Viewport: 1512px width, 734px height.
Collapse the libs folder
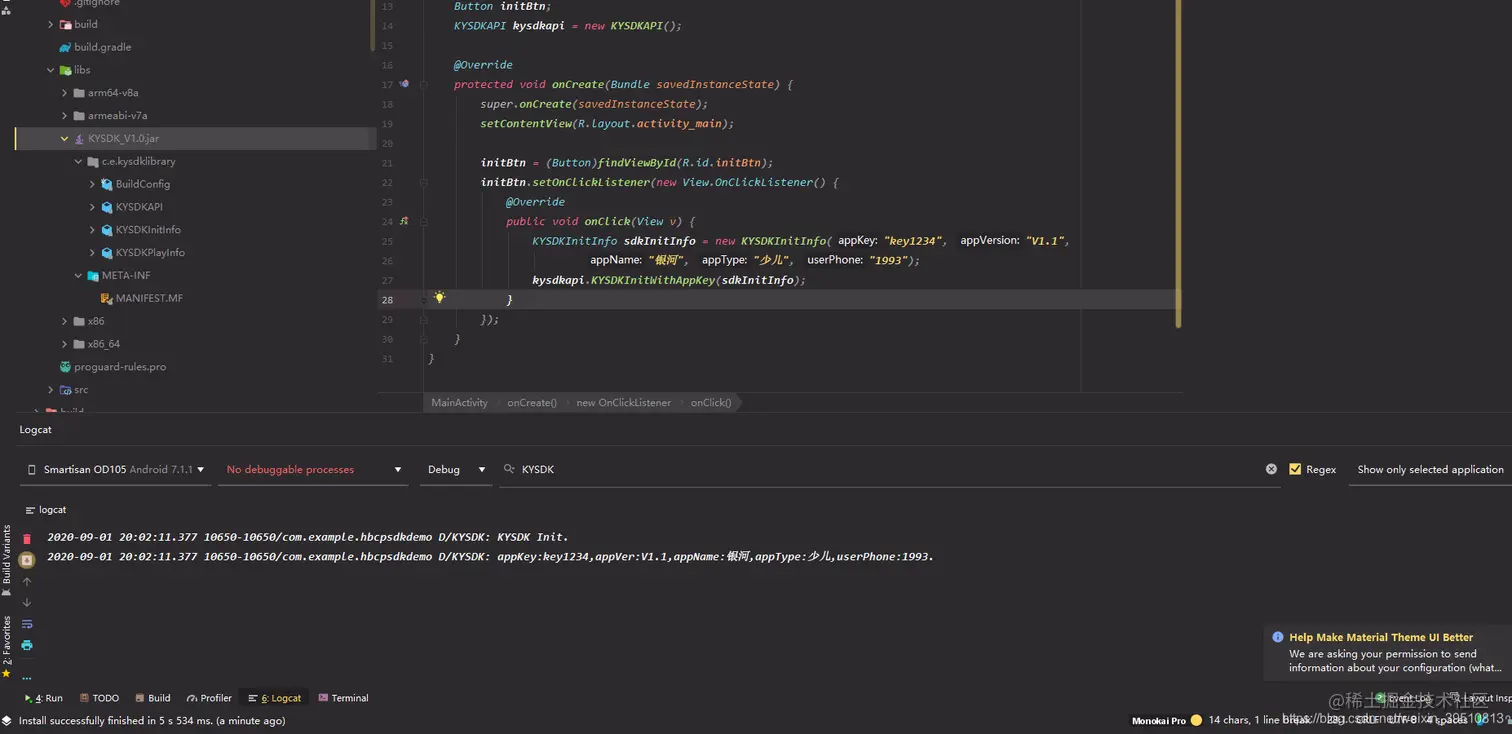pyautogui.click(x=51, y=70)
